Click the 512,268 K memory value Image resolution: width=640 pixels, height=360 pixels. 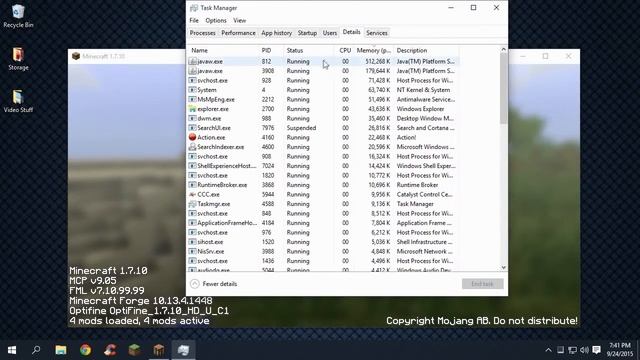click(x=378, y=61)
